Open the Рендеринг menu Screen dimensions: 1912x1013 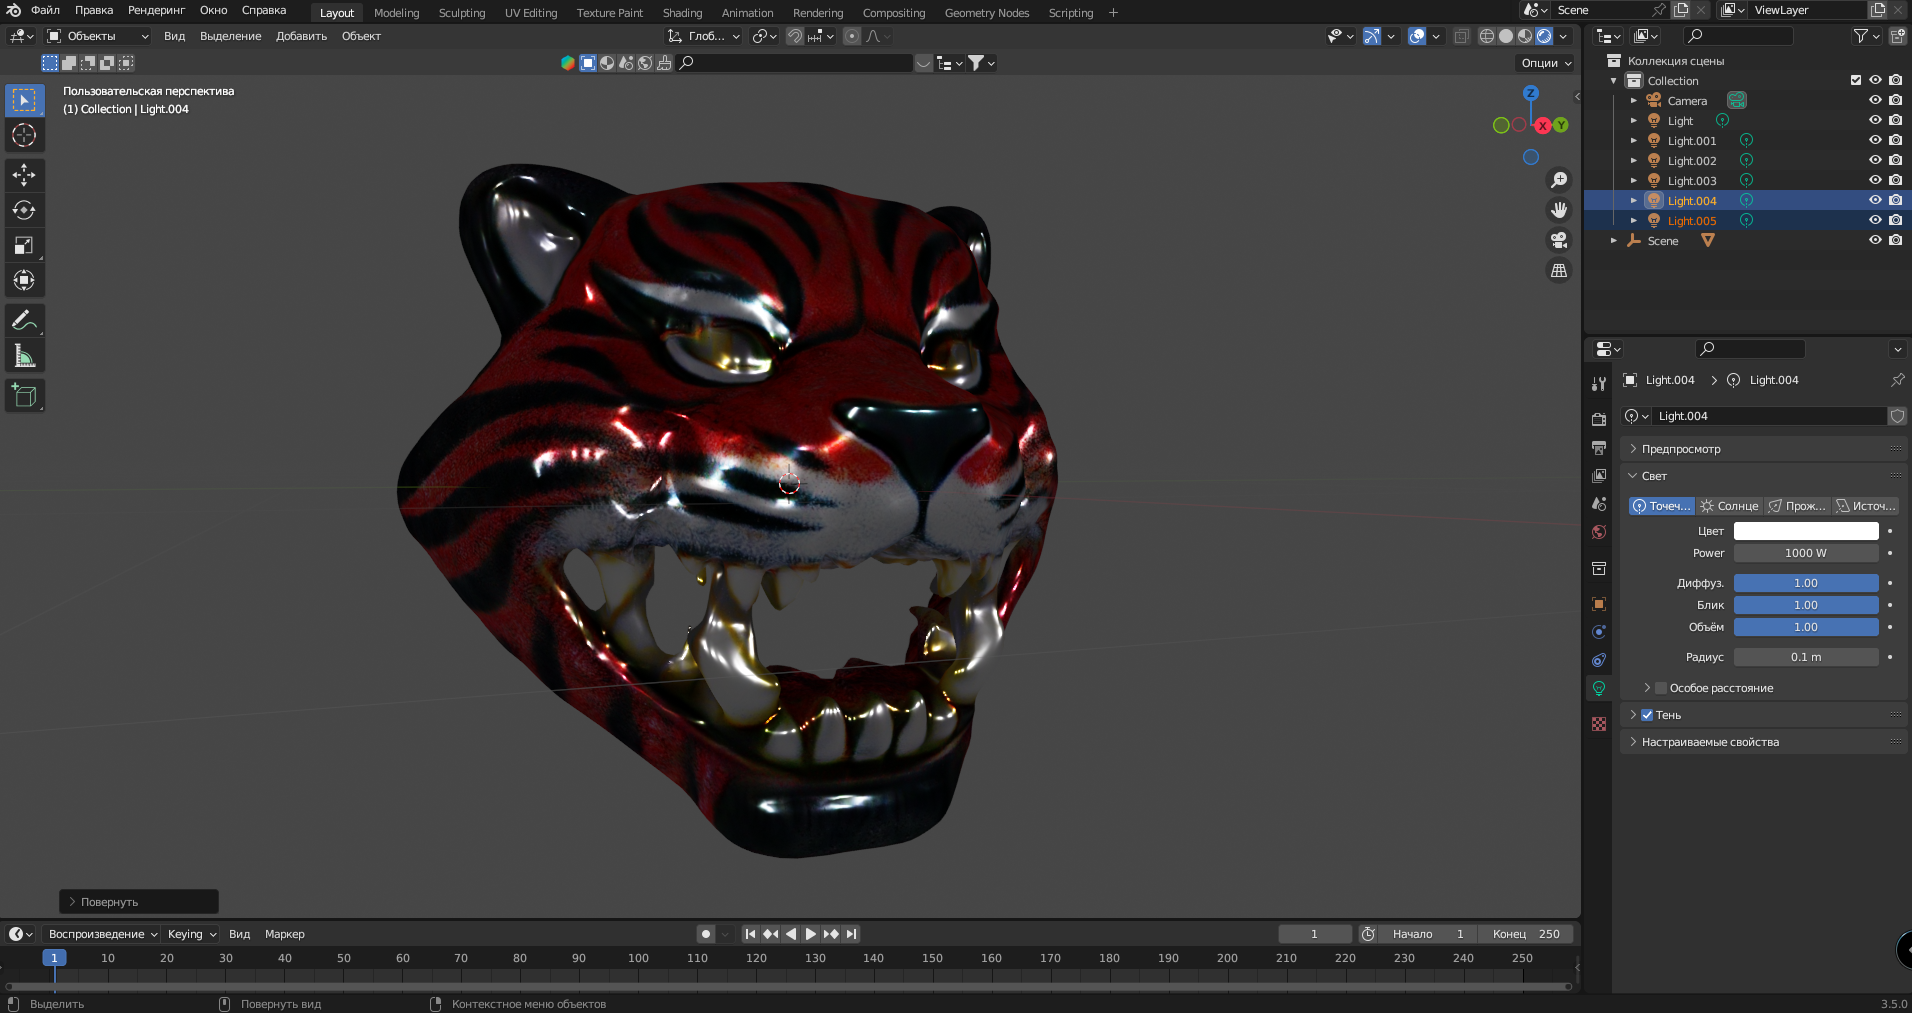[156, 11]
